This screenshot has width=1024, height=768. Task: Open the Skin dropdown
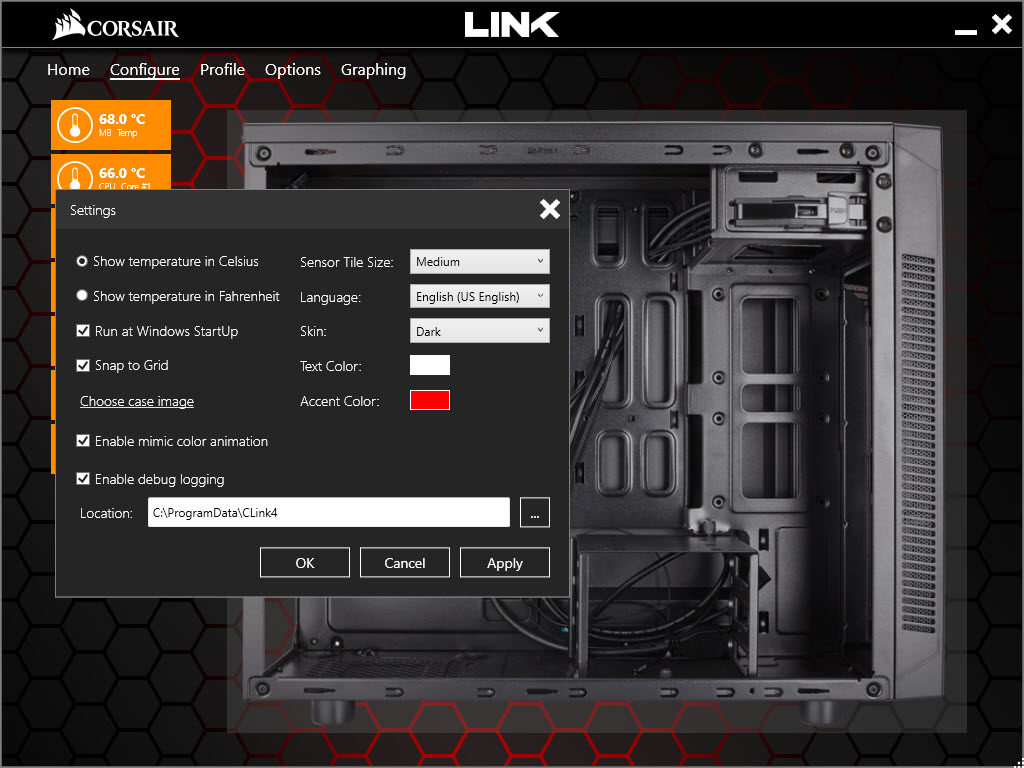pos(479,330)
